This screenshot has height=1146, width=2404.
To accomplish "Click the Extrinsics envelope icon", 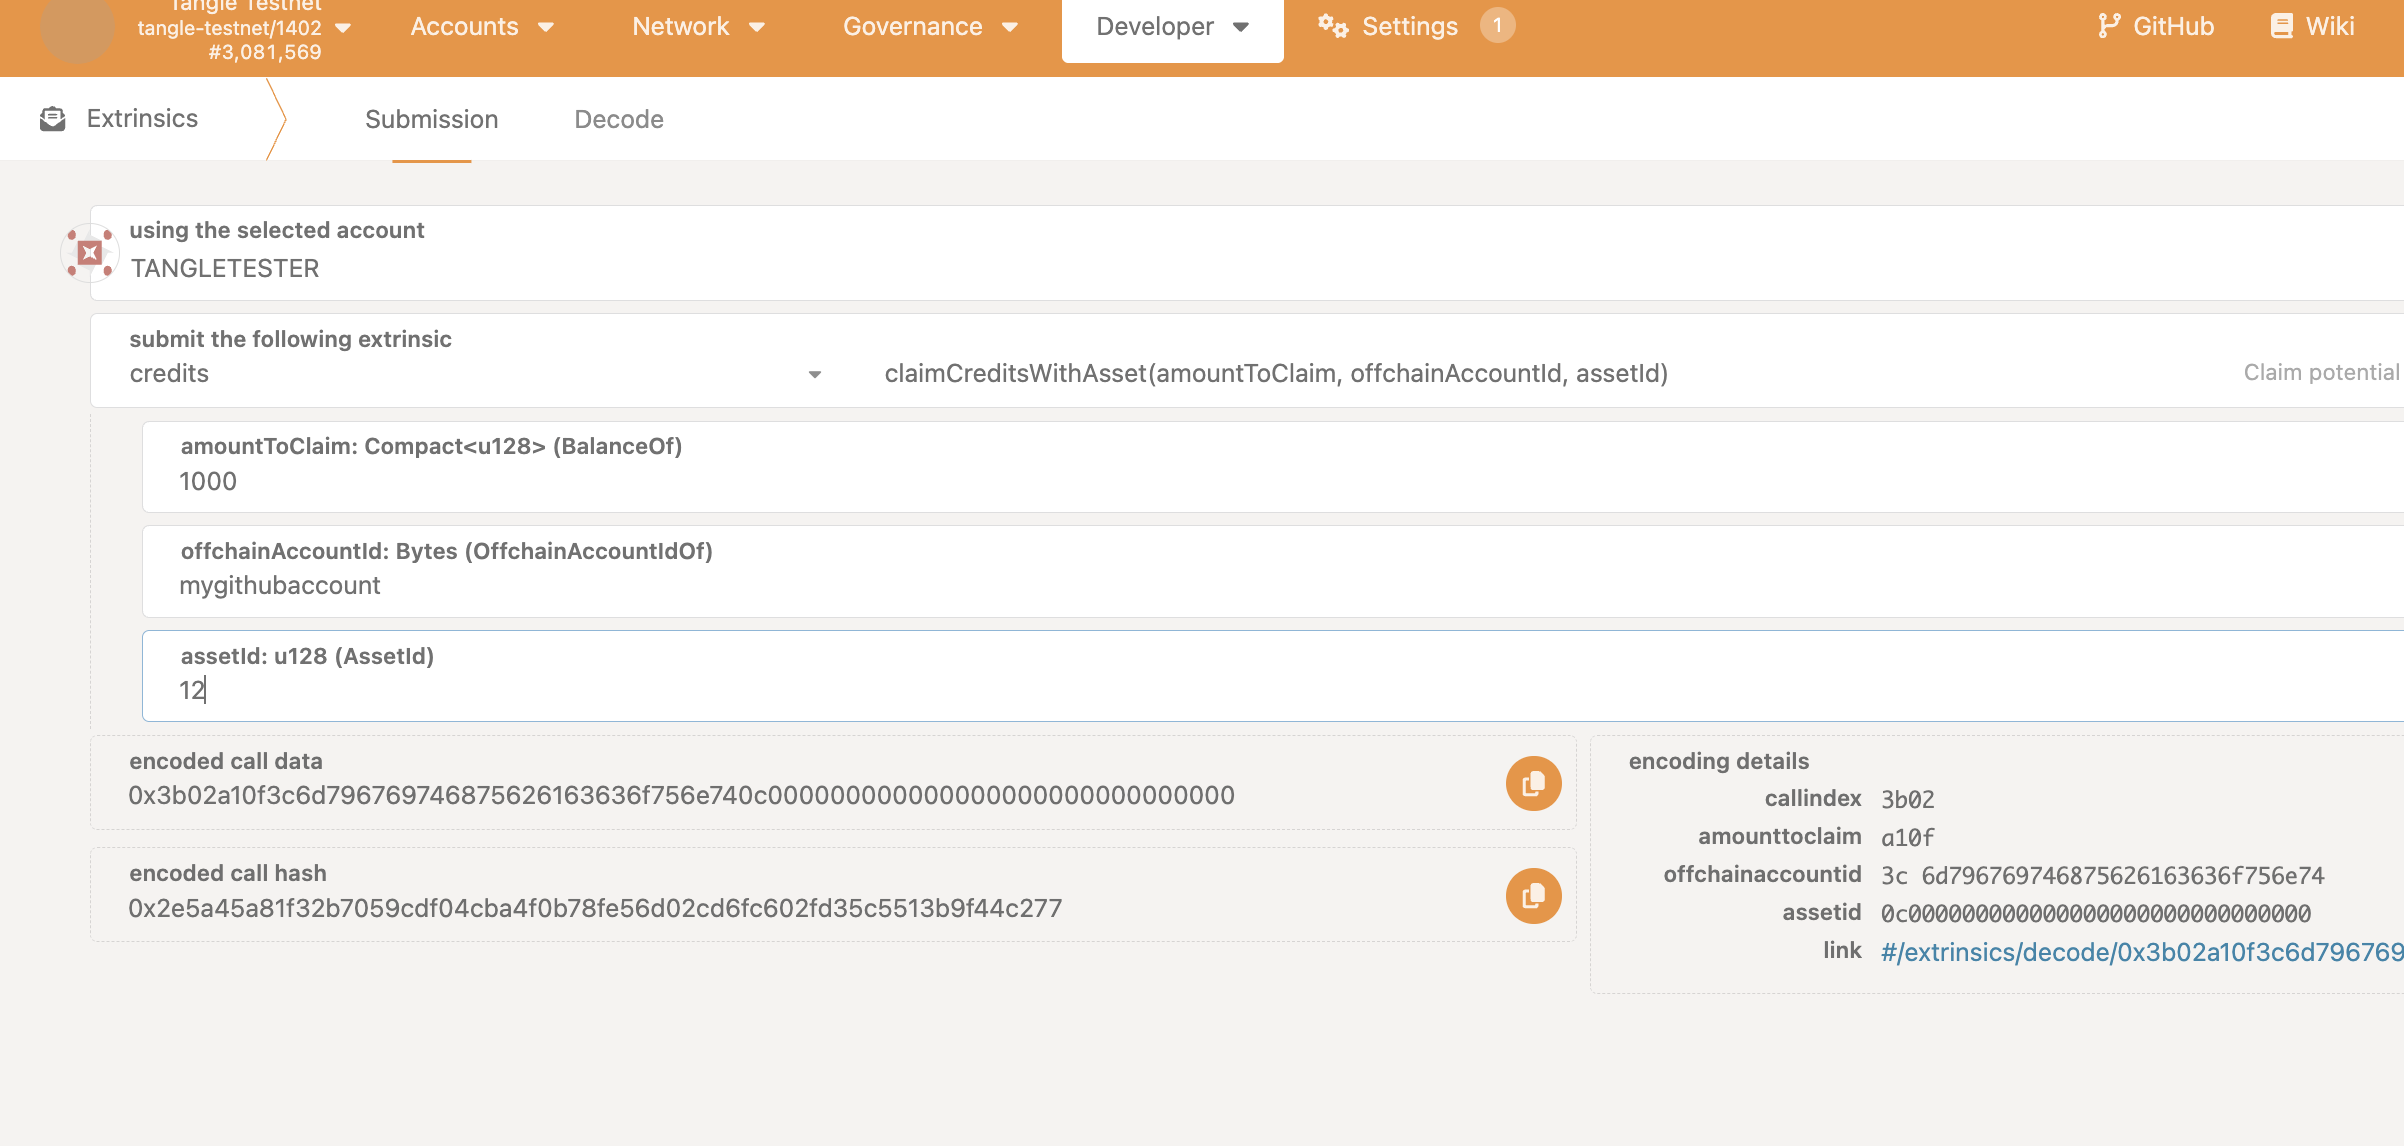I will click(x=52, y=119).
